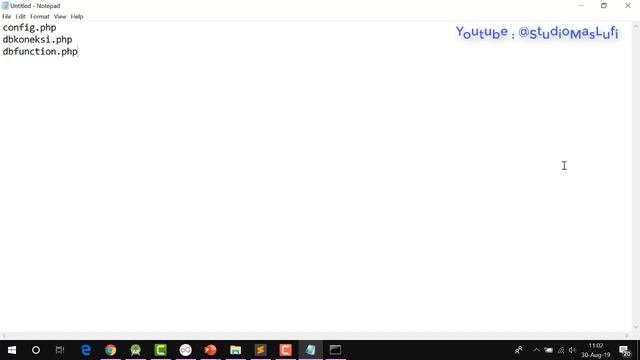Close the Notepad window
Image resolution: width=640 pixels, height=360 pixels.
[628, 6]
